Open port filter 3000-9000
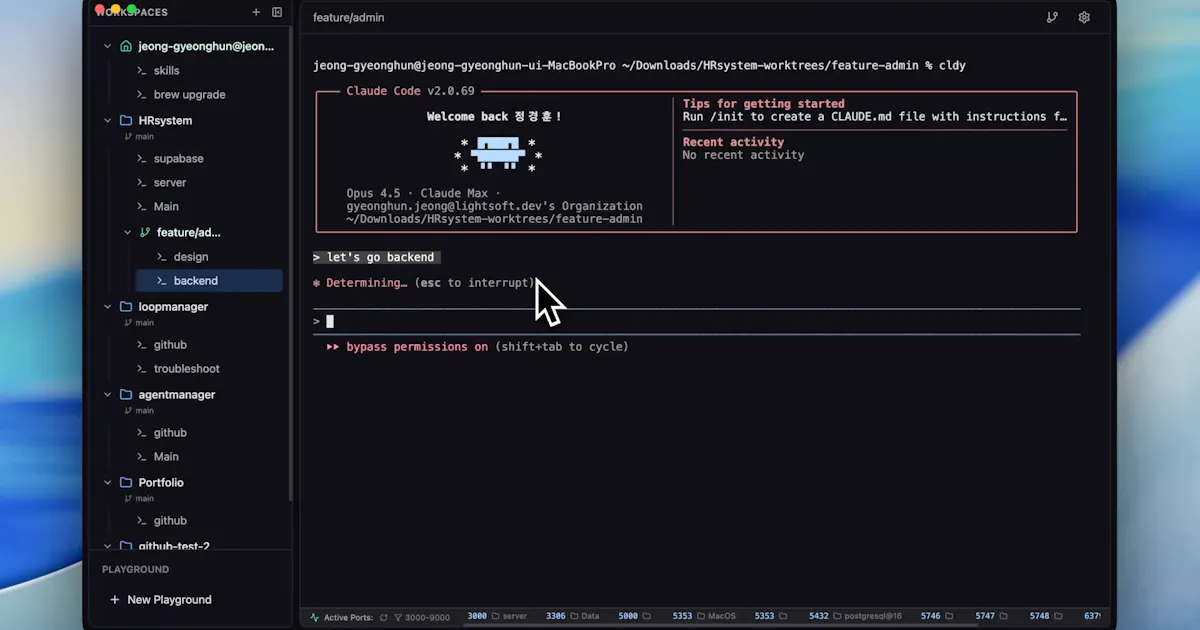The width and height of the screenshot is (1200, 630). point(422,617)
